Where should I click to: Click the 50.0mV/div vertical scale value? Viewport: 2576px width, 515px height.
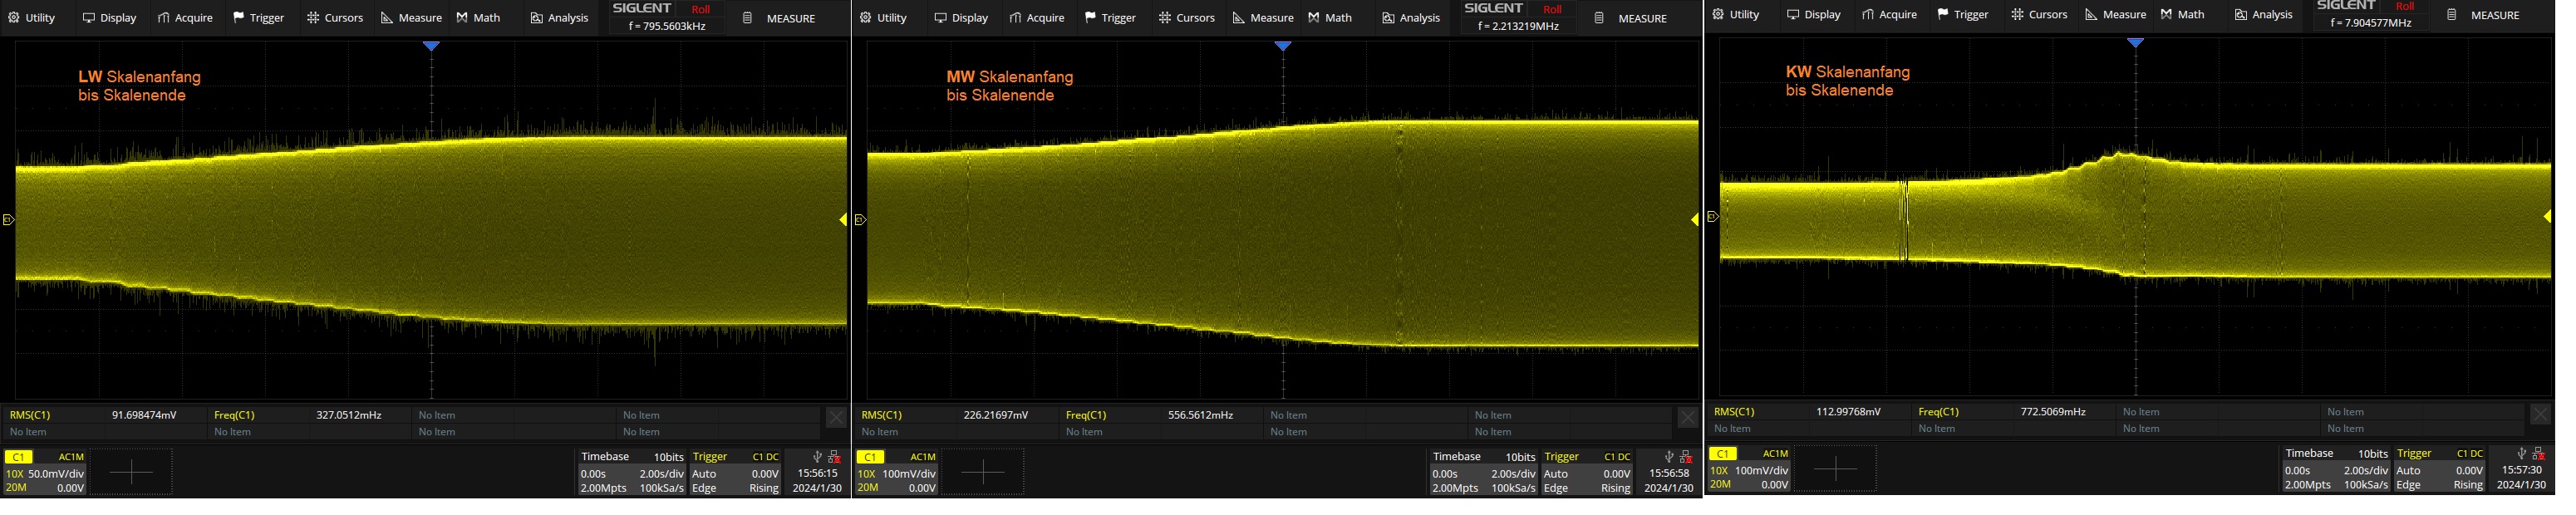(x=56, y=473)
